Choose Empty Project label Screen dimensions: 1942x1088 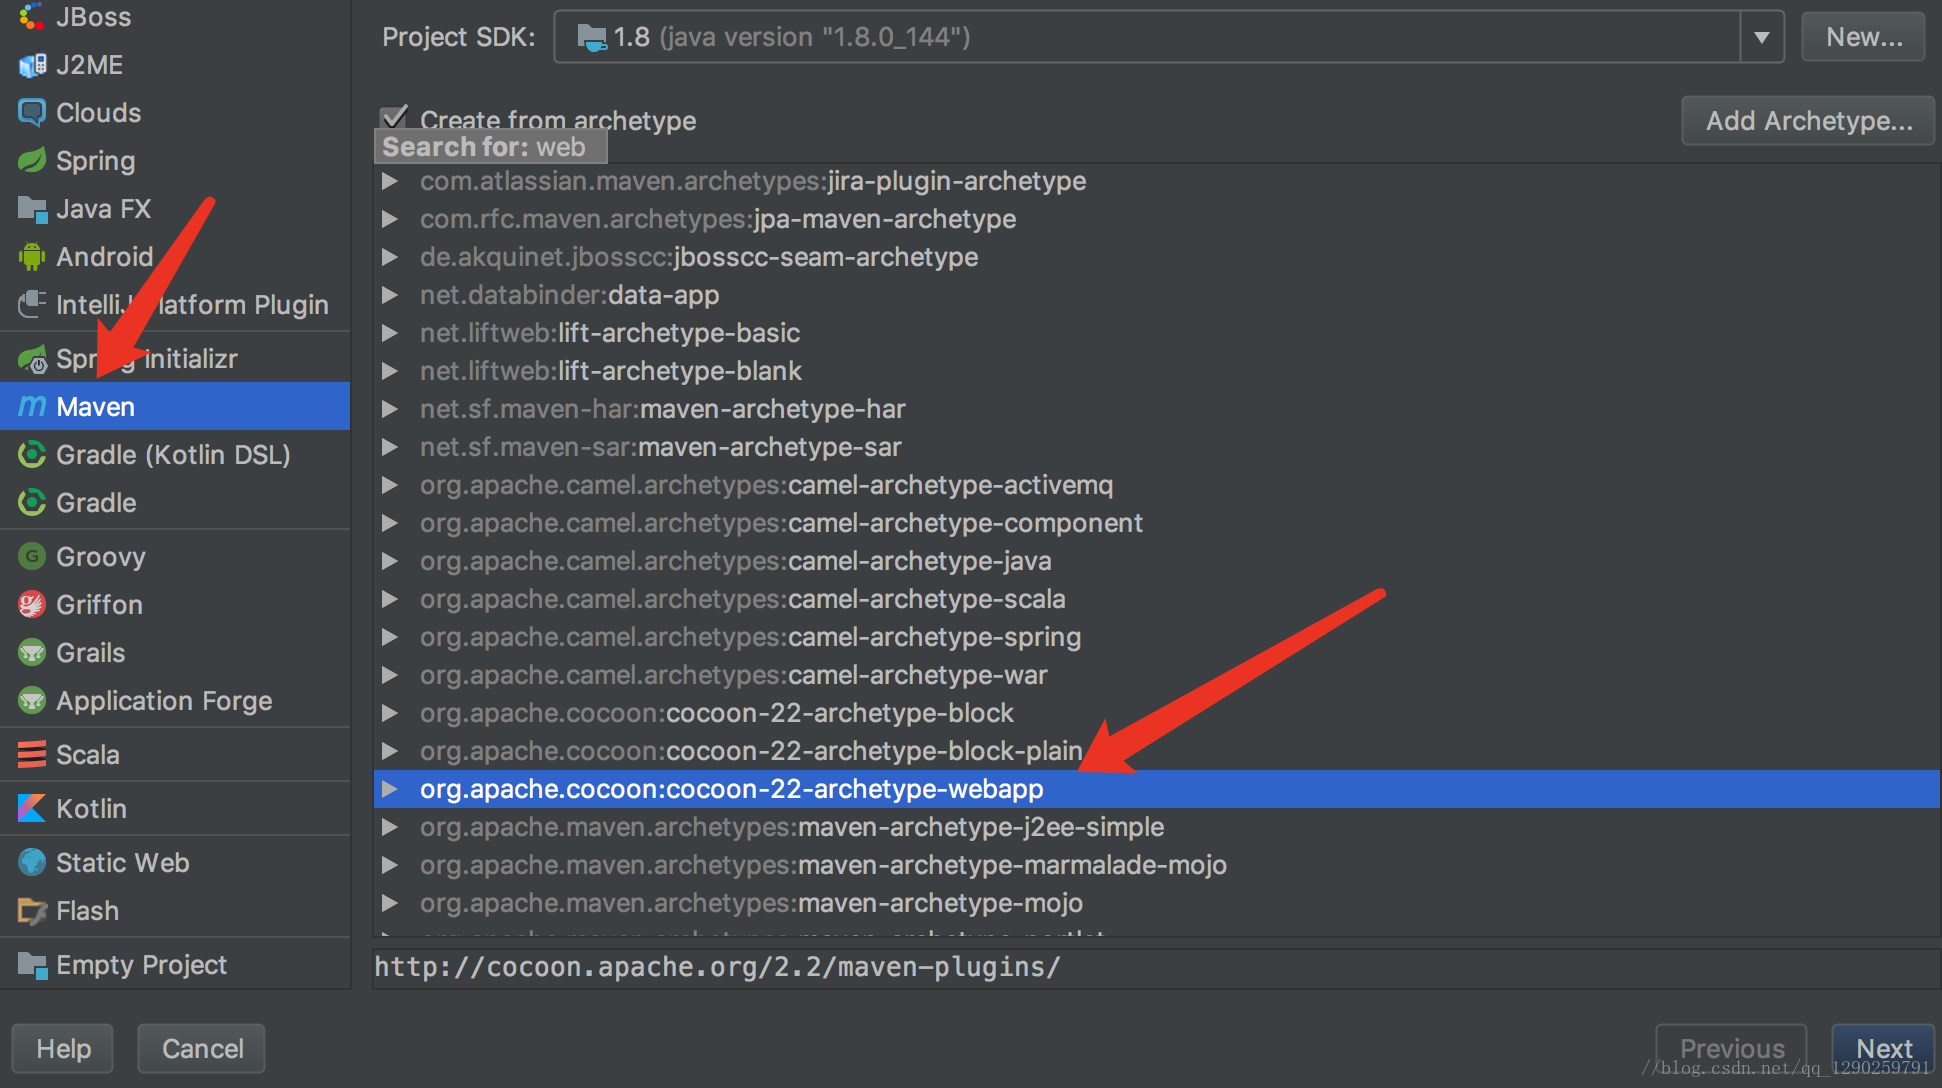coord(141,965)
